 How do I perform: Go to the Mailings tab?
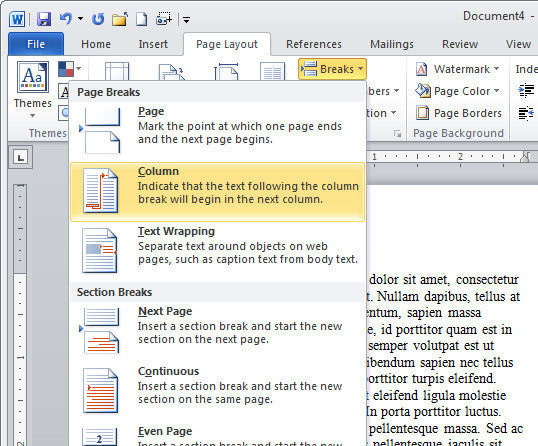(392, 44)
